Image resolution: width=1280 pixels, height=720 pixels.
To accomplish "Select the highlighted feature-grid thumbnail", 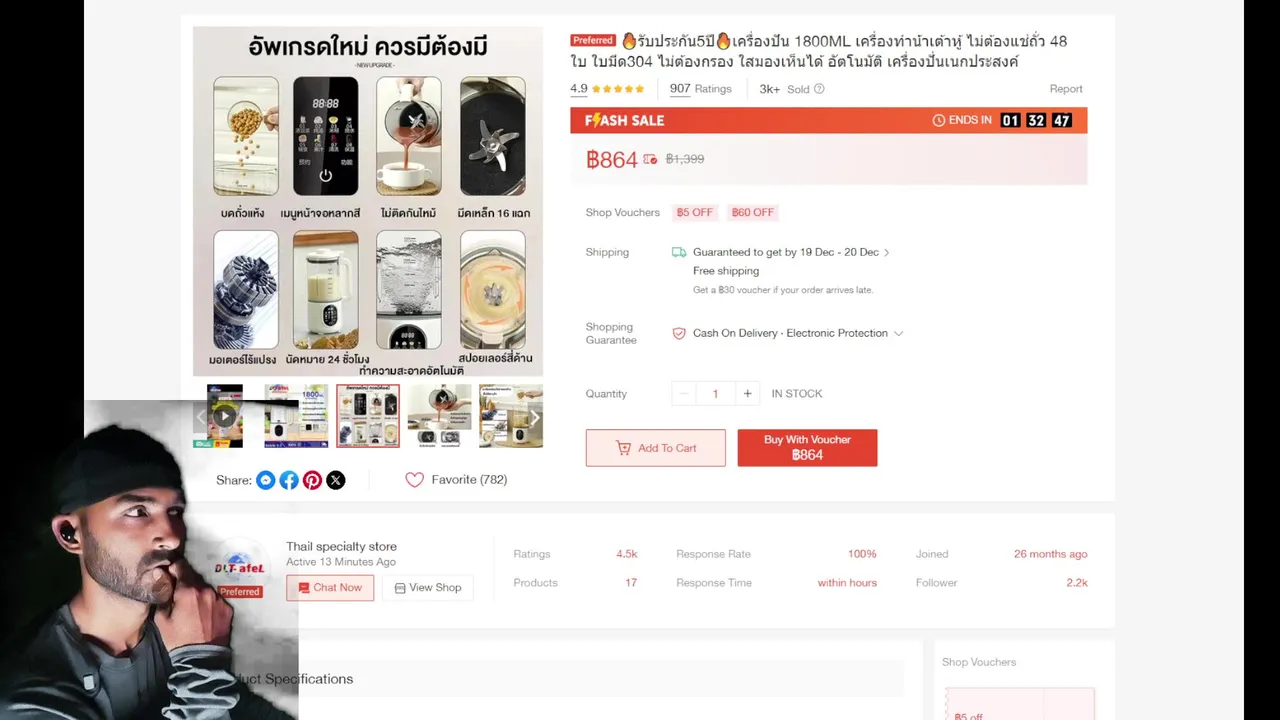I will pos(368,416).
